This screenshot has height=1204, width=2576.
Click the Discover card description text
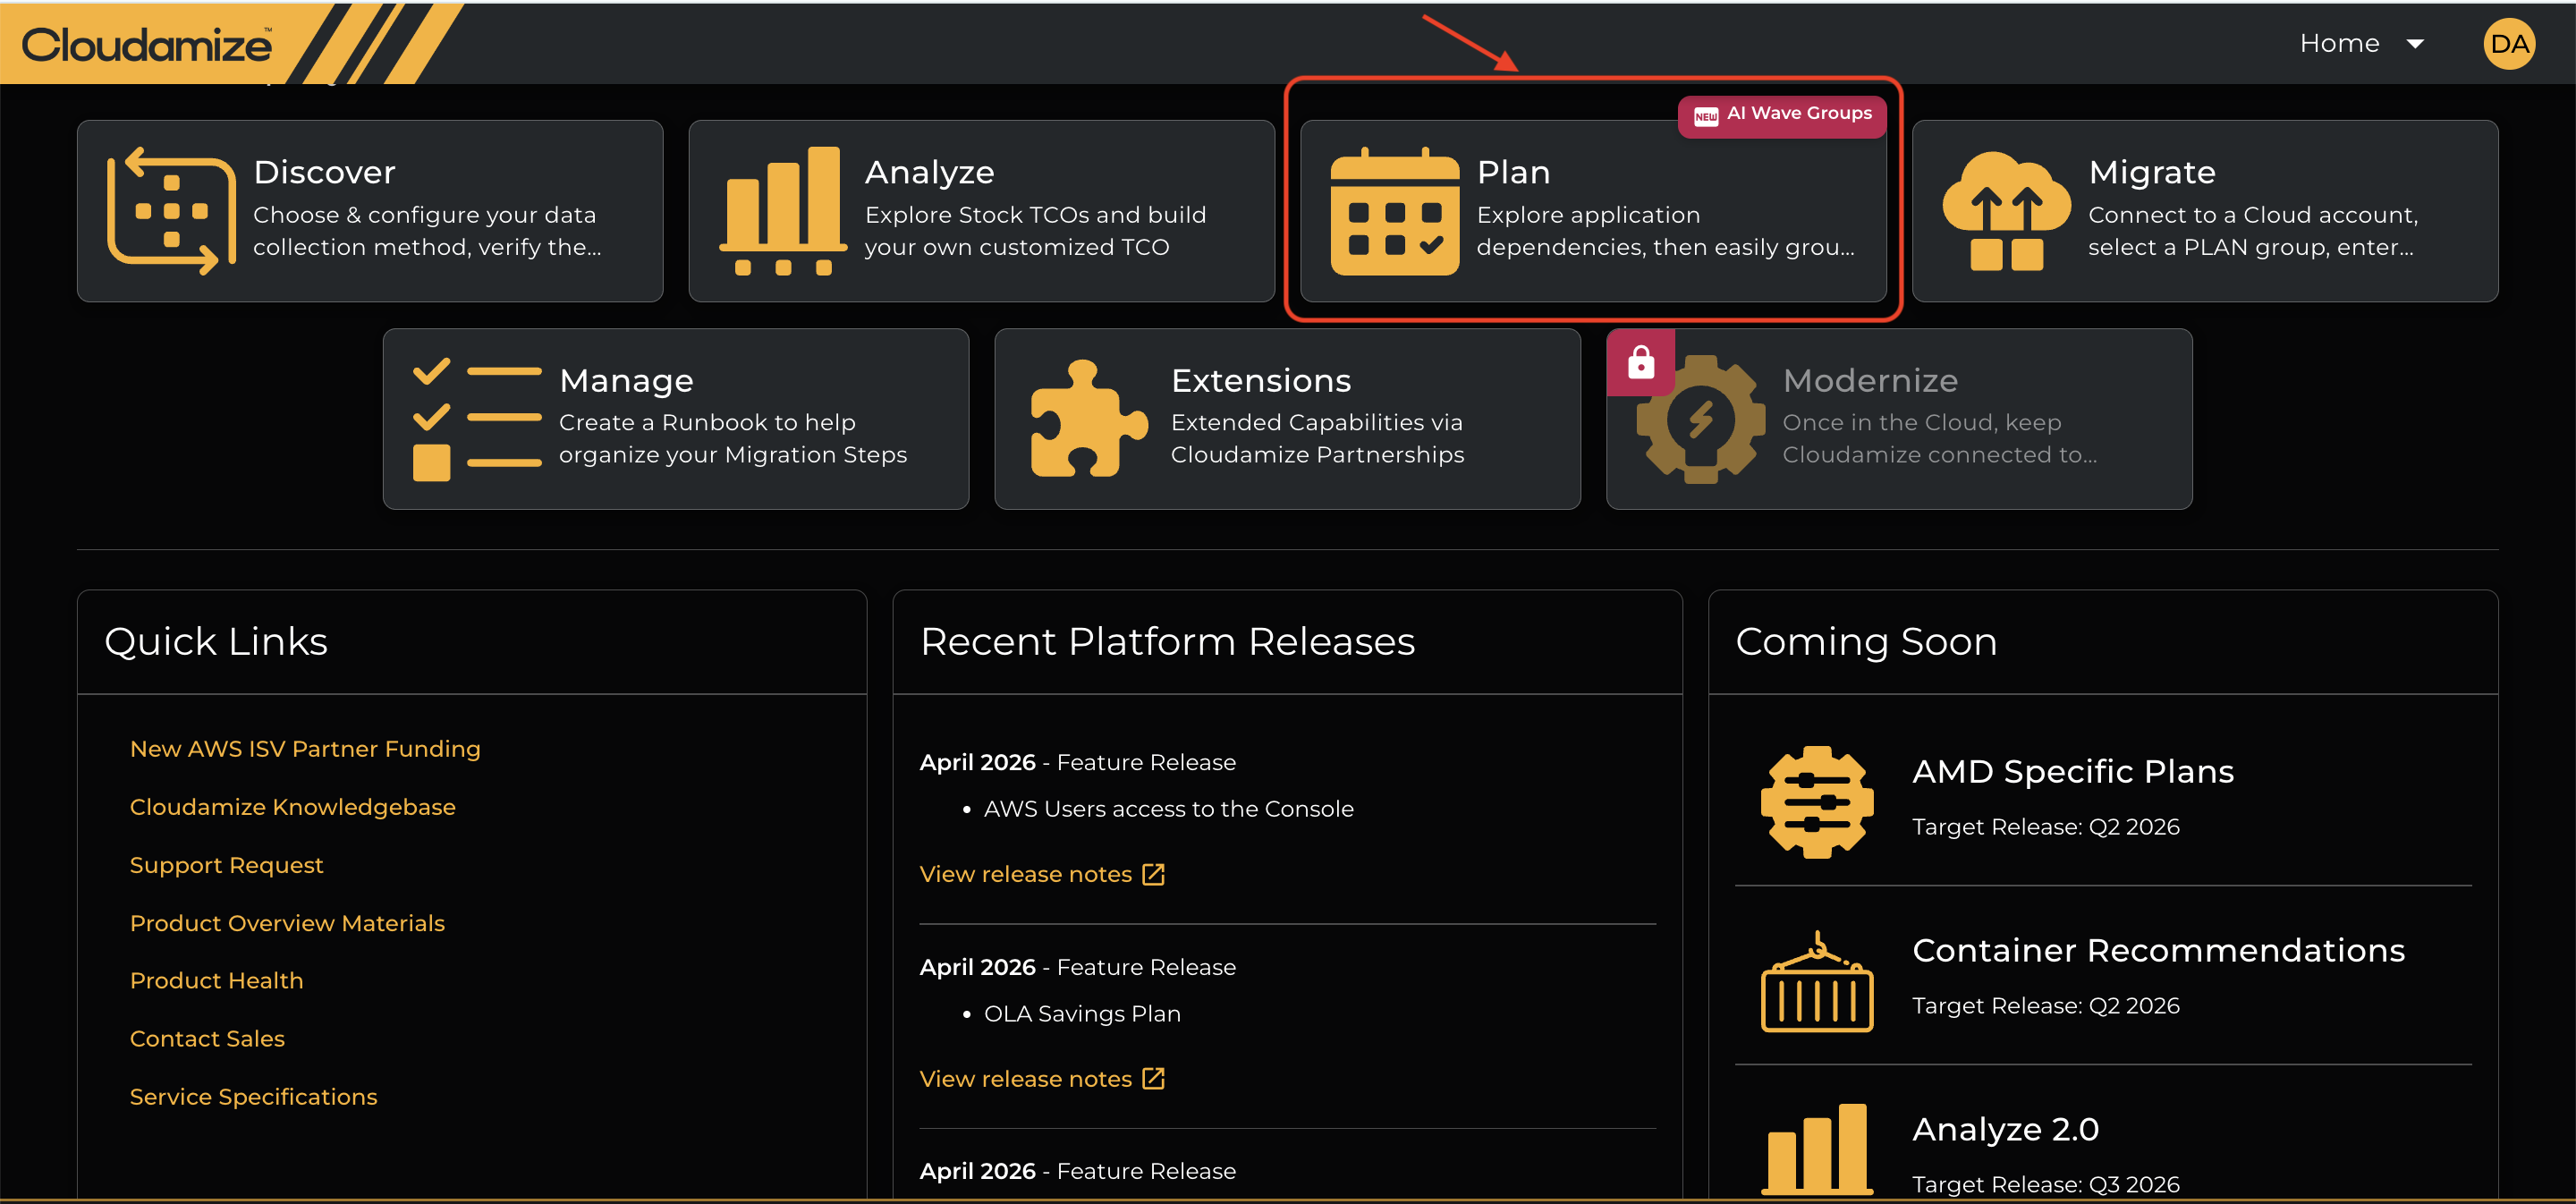tap(427, 231)
